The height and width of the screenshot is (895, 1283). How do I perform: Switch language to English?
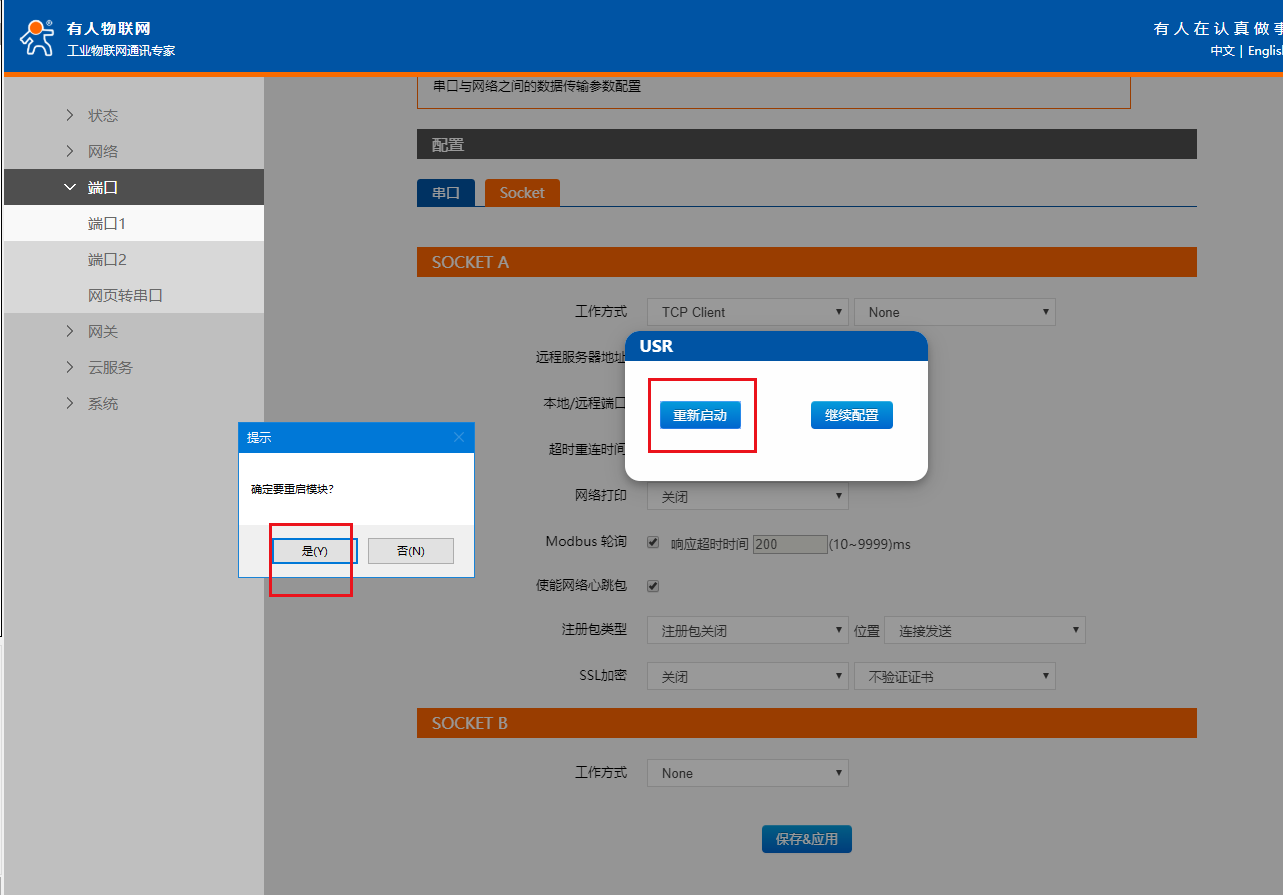[1264, 51]
